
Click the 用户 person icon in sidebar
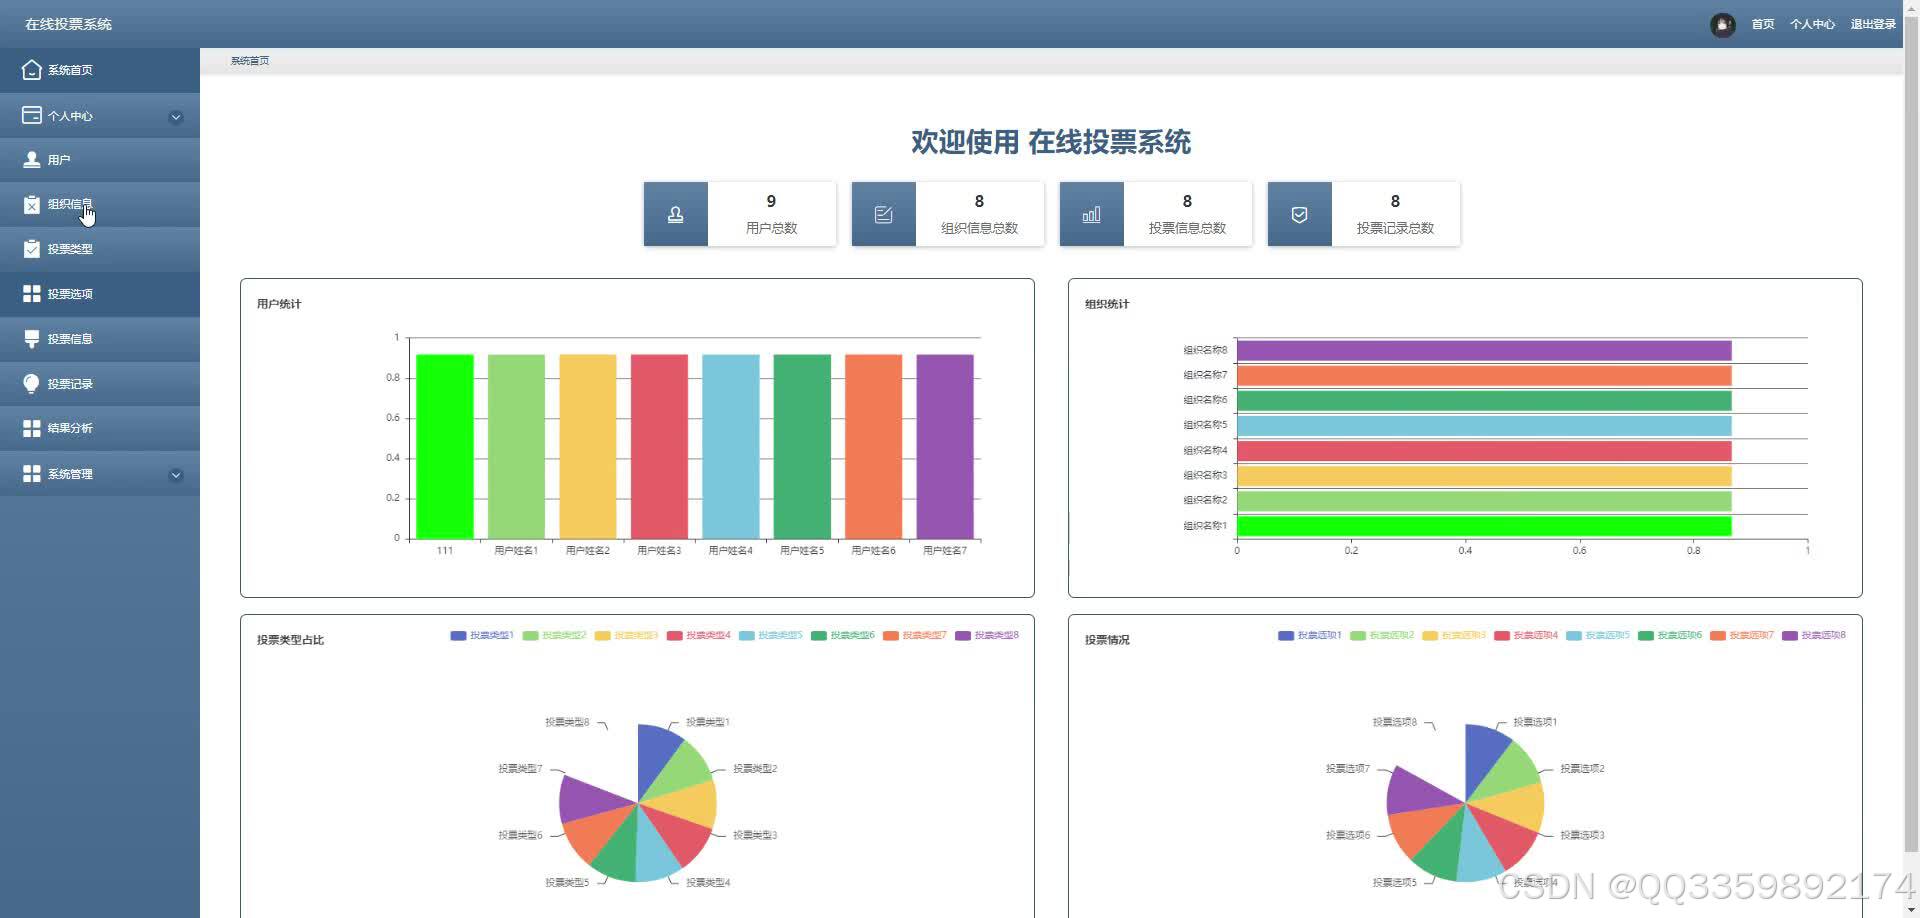pyautogui.click(x=32, y=160)
